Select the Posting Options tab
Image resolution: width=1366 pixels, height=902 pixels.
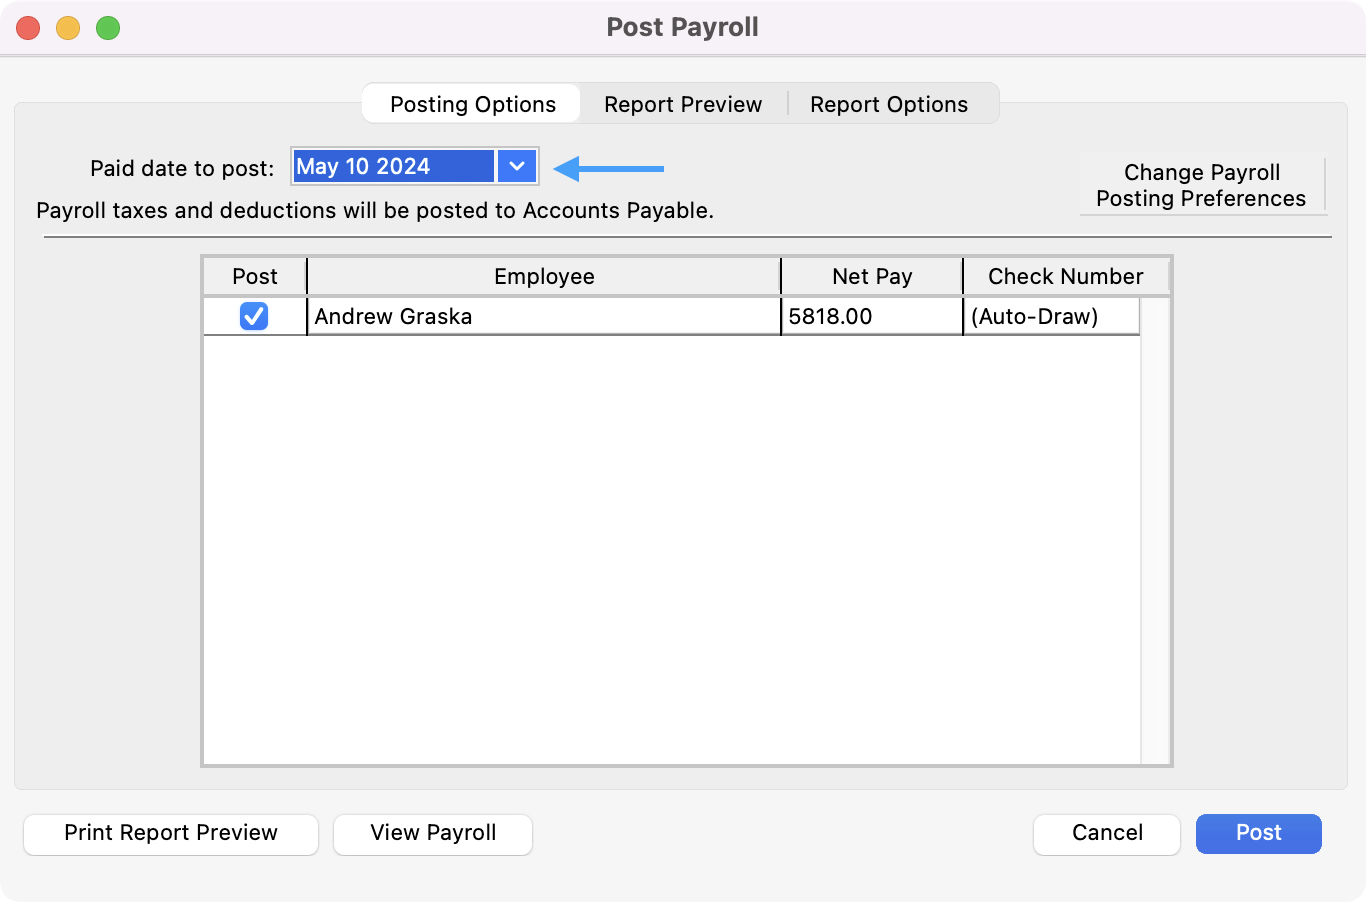tap(472, 104)
